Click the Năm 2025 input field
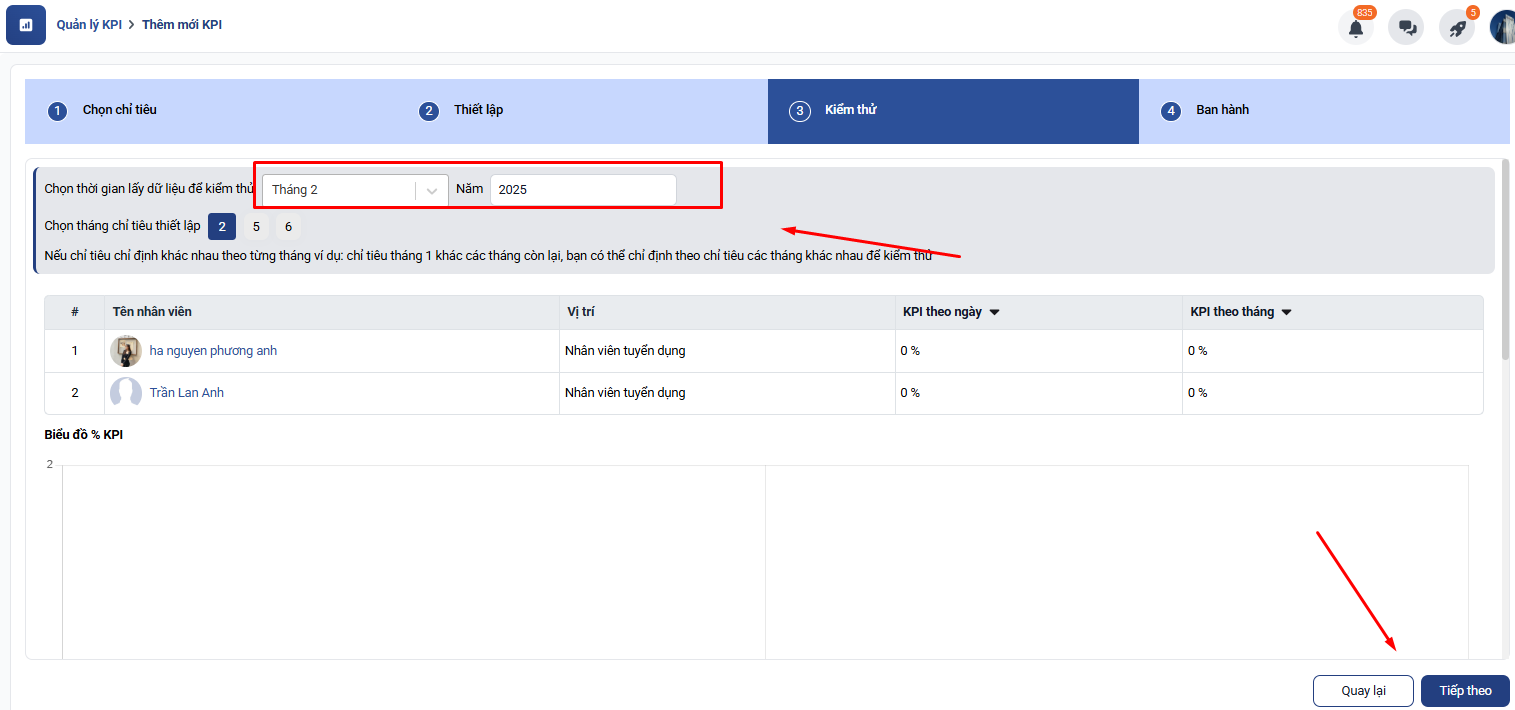1515x710 pixels. click(582, 190)
